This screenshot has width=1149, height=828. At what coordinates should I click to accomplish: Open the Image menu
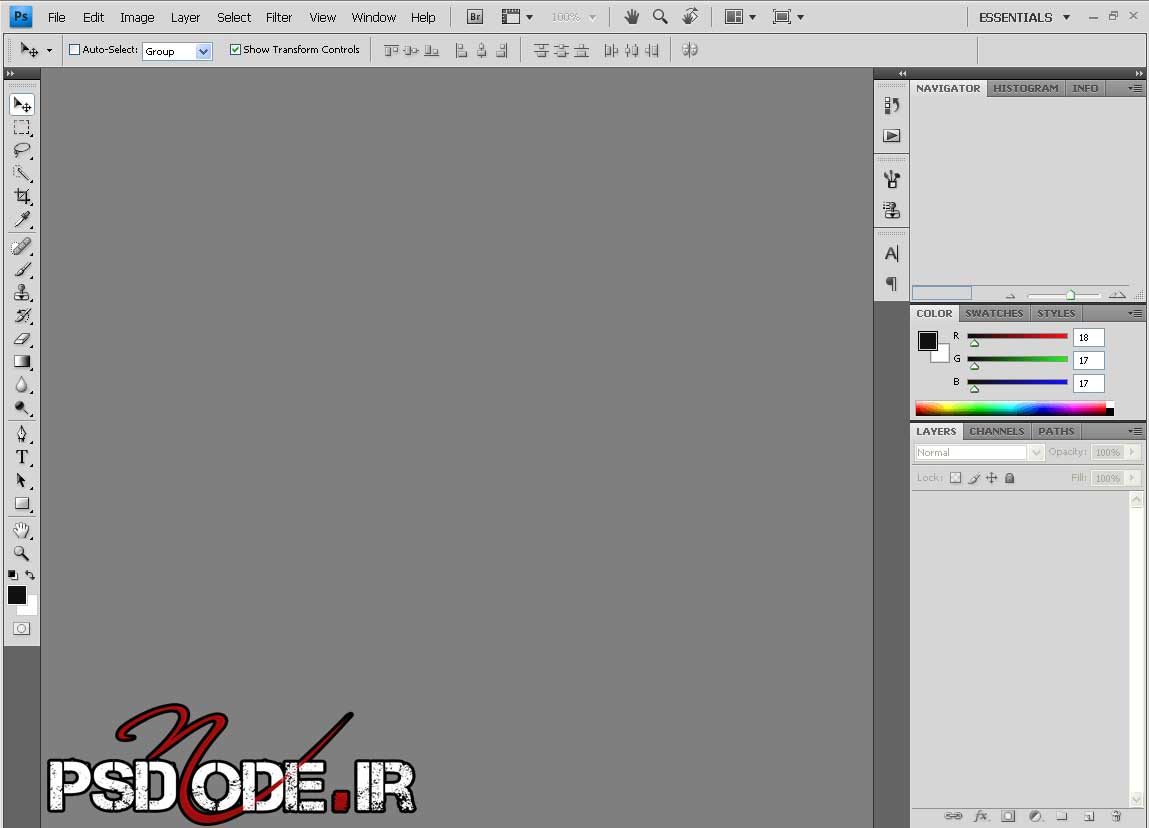(x=137, y=17)
